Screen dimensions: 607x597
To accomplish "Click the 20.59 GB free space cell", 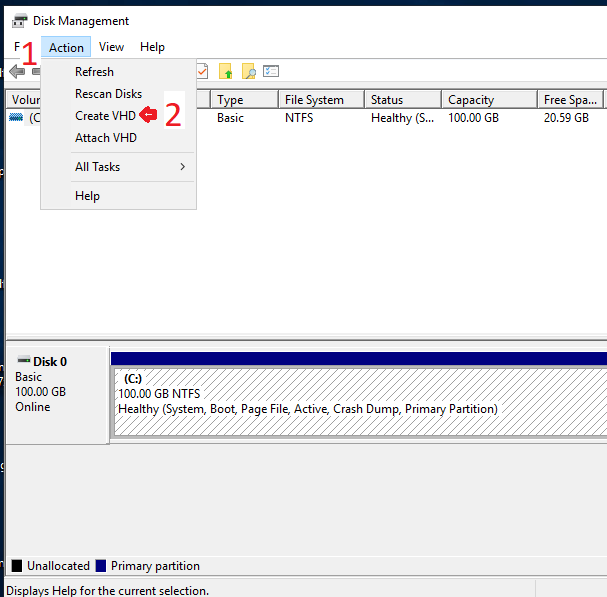I will (566, 118).
